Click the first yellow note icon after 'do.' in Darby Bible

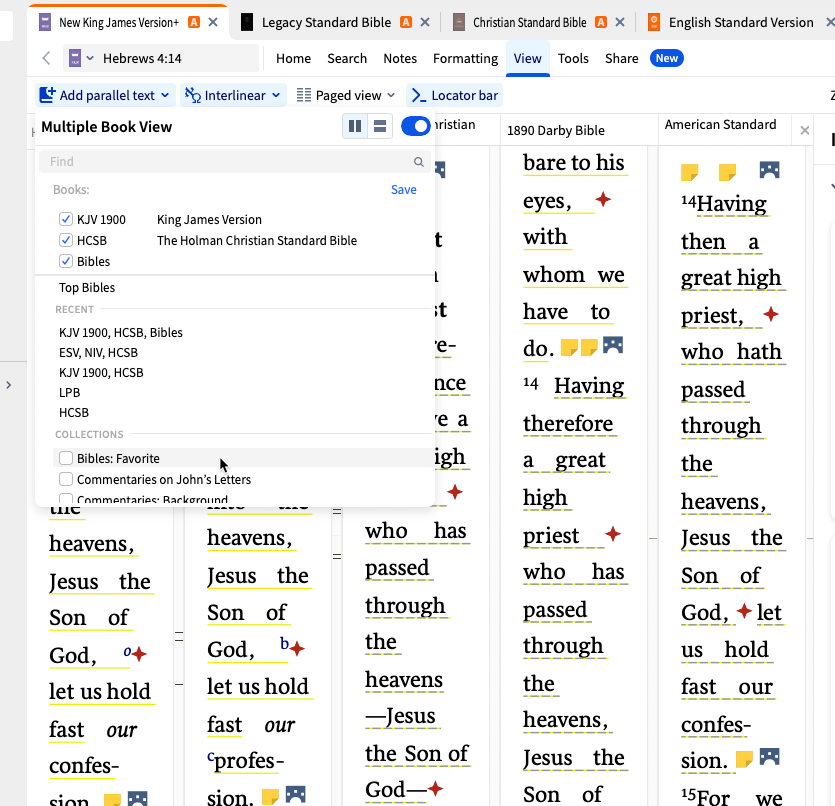pos(569,347)
